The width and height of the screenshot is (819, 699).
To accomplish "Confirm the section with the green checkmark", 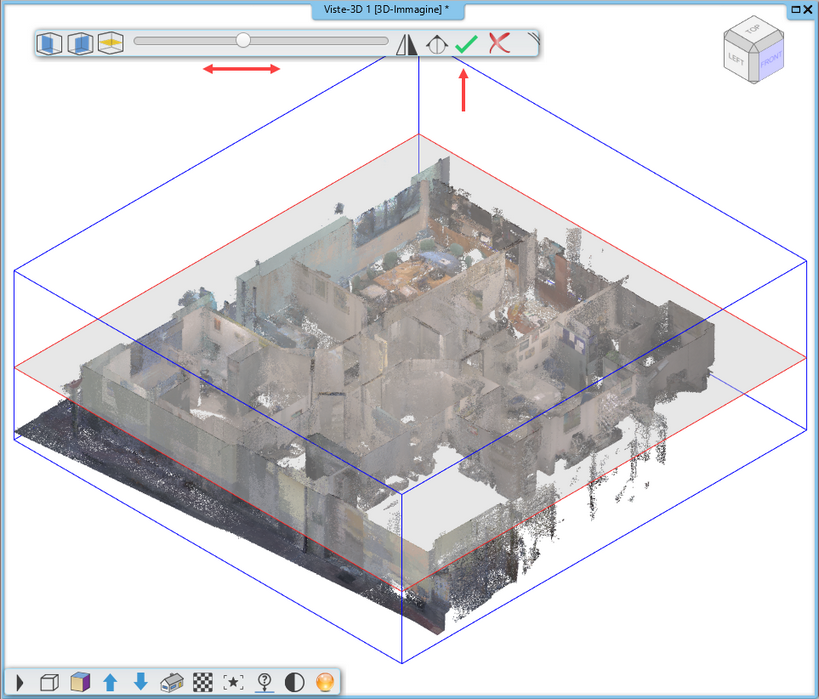I will (x=466, y=44).
